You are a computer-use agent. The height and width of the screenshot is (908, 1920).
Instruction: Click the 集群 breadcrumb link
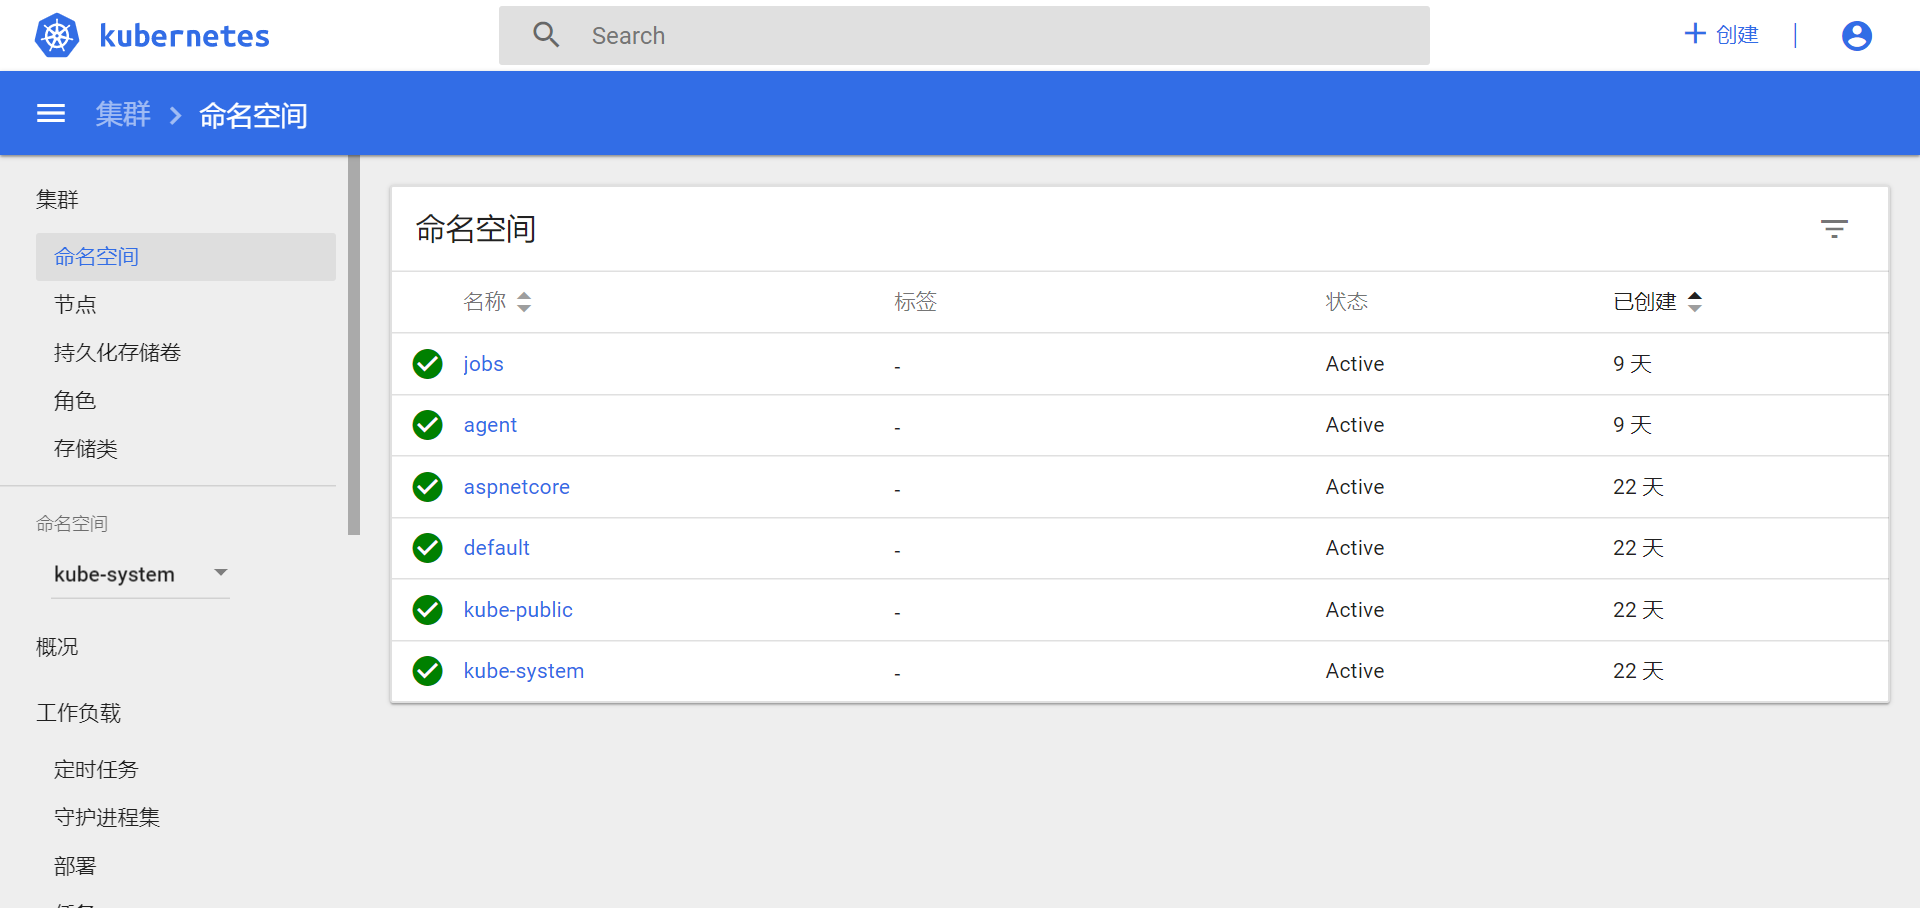[x=123, y=115]
